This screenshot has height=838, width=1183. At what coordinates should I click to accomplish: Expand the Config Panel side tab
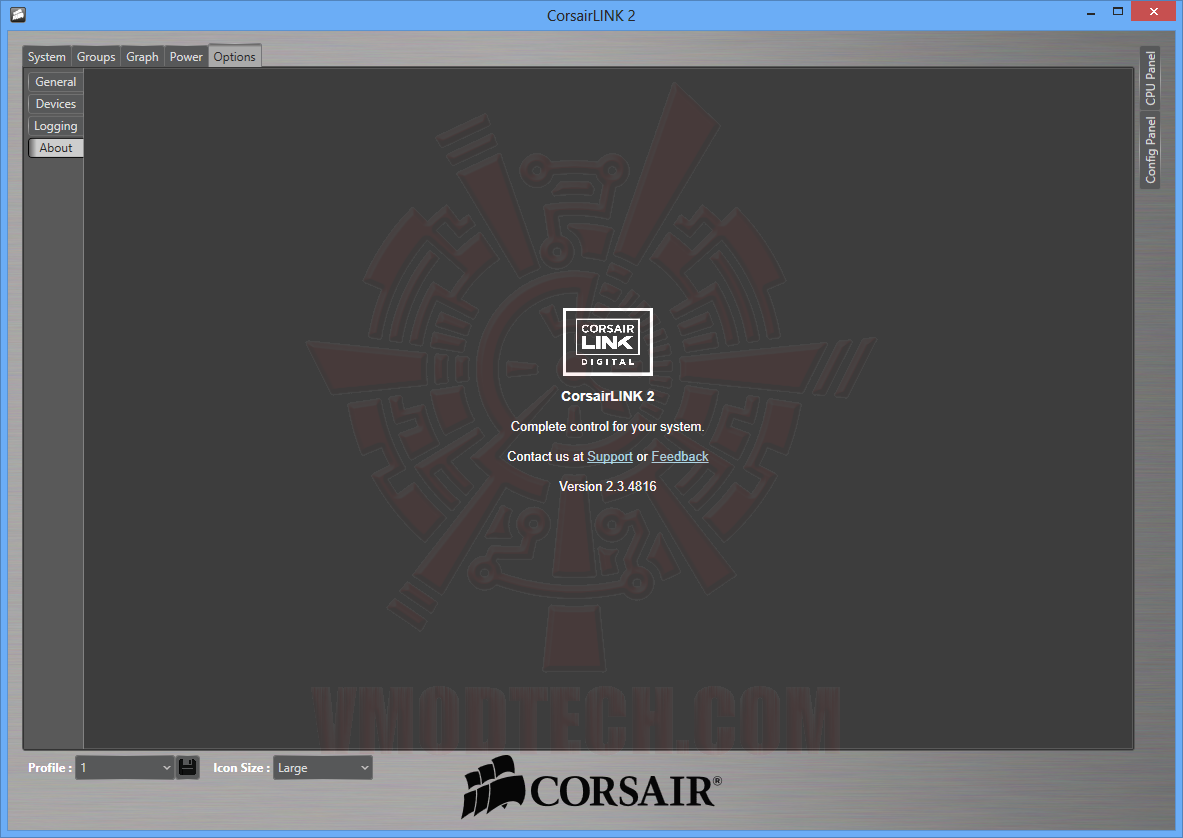(x=1150, y=149)
